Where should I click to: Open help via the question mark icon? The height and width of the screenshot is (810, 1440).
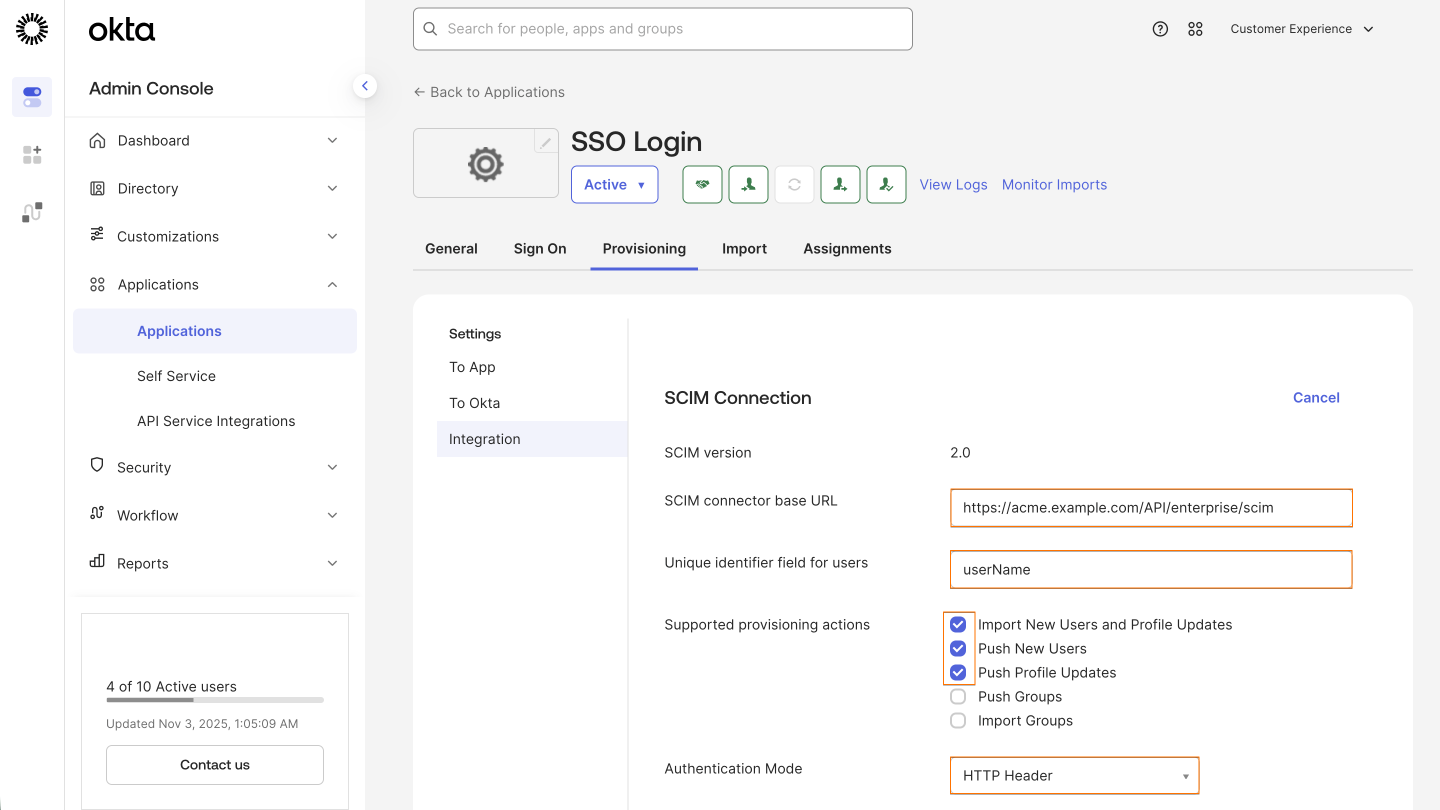1160,28
